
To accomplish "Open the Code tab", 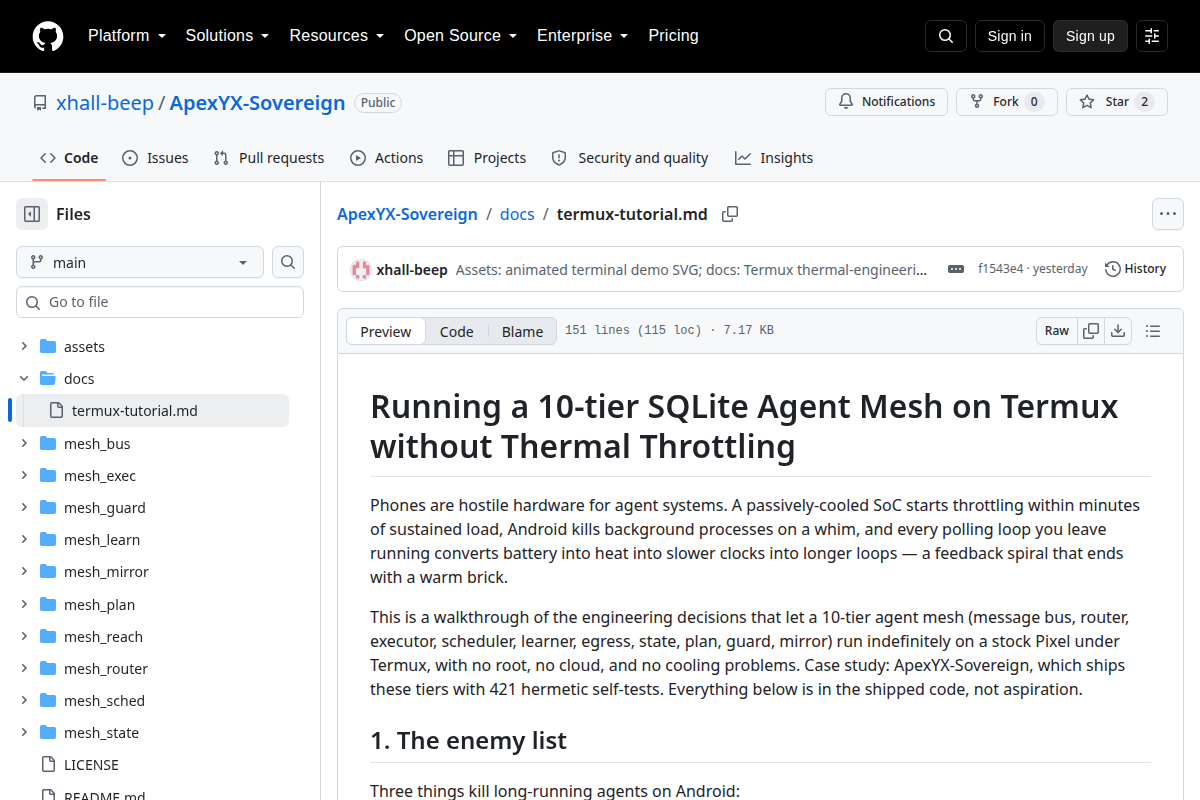I will 69,158.
